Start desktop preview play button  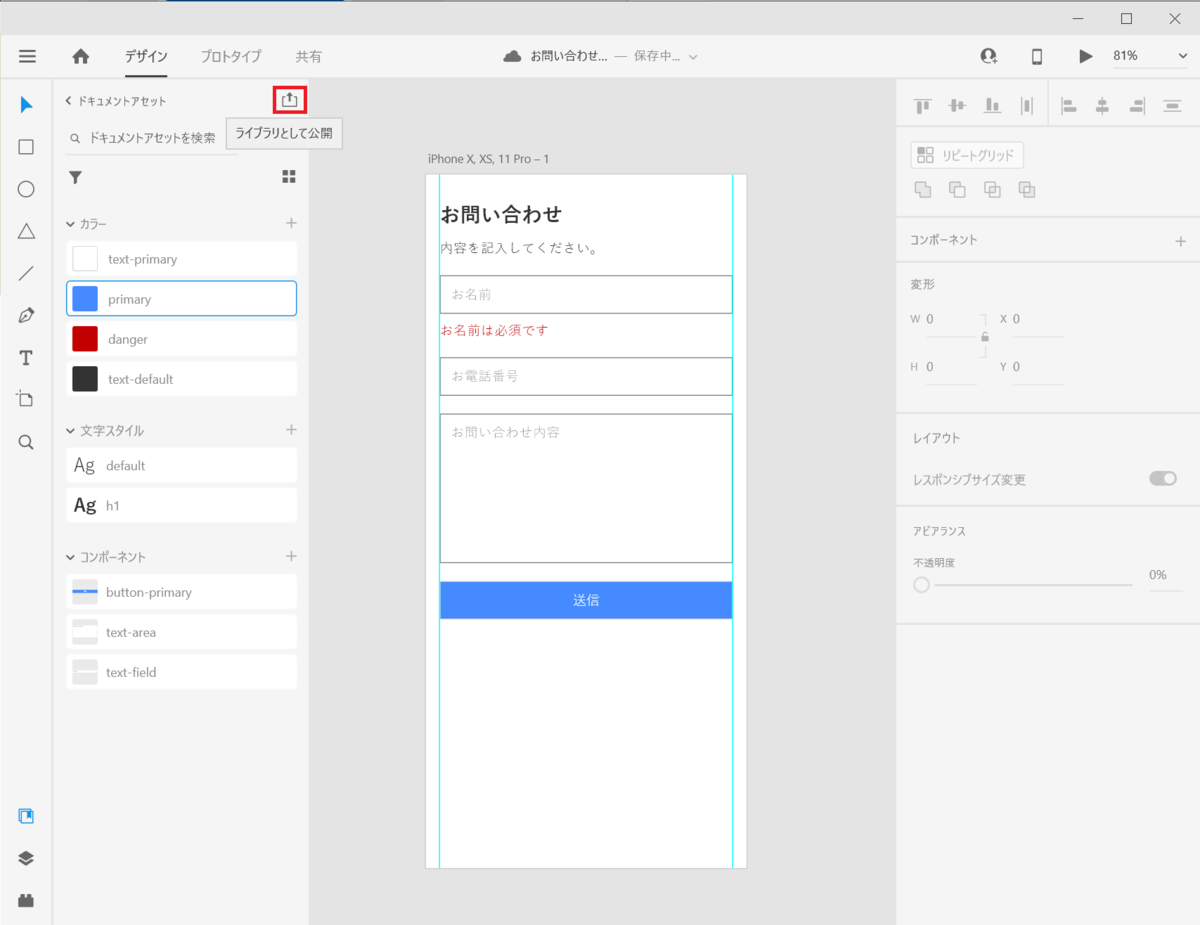1086,57
